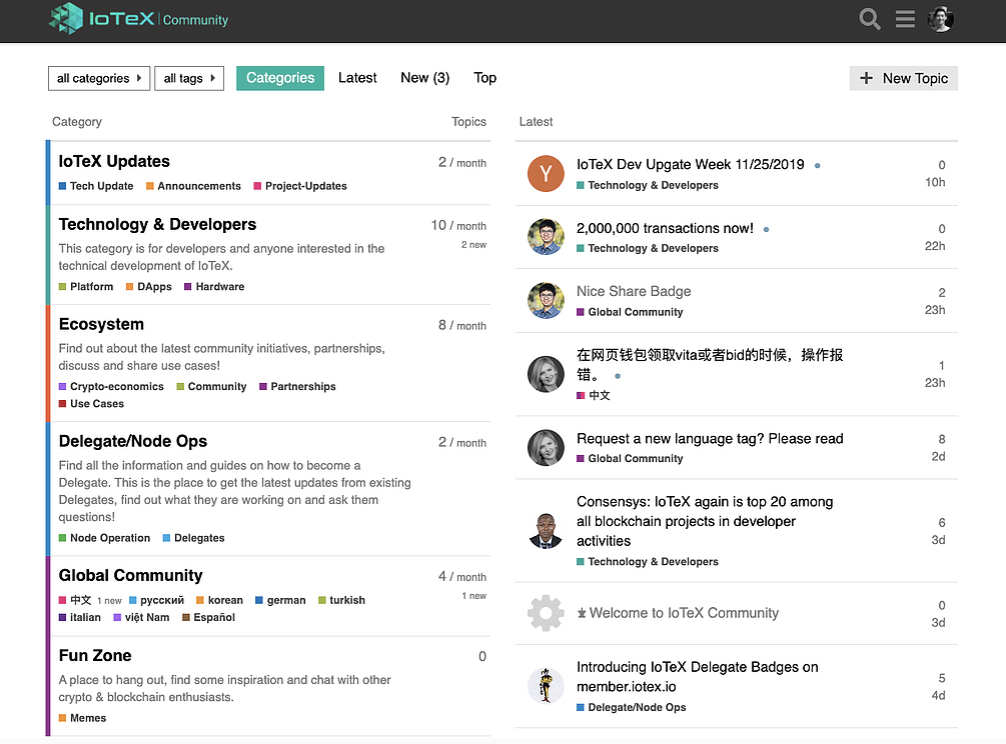Open topic Request a new language tag

710,439
